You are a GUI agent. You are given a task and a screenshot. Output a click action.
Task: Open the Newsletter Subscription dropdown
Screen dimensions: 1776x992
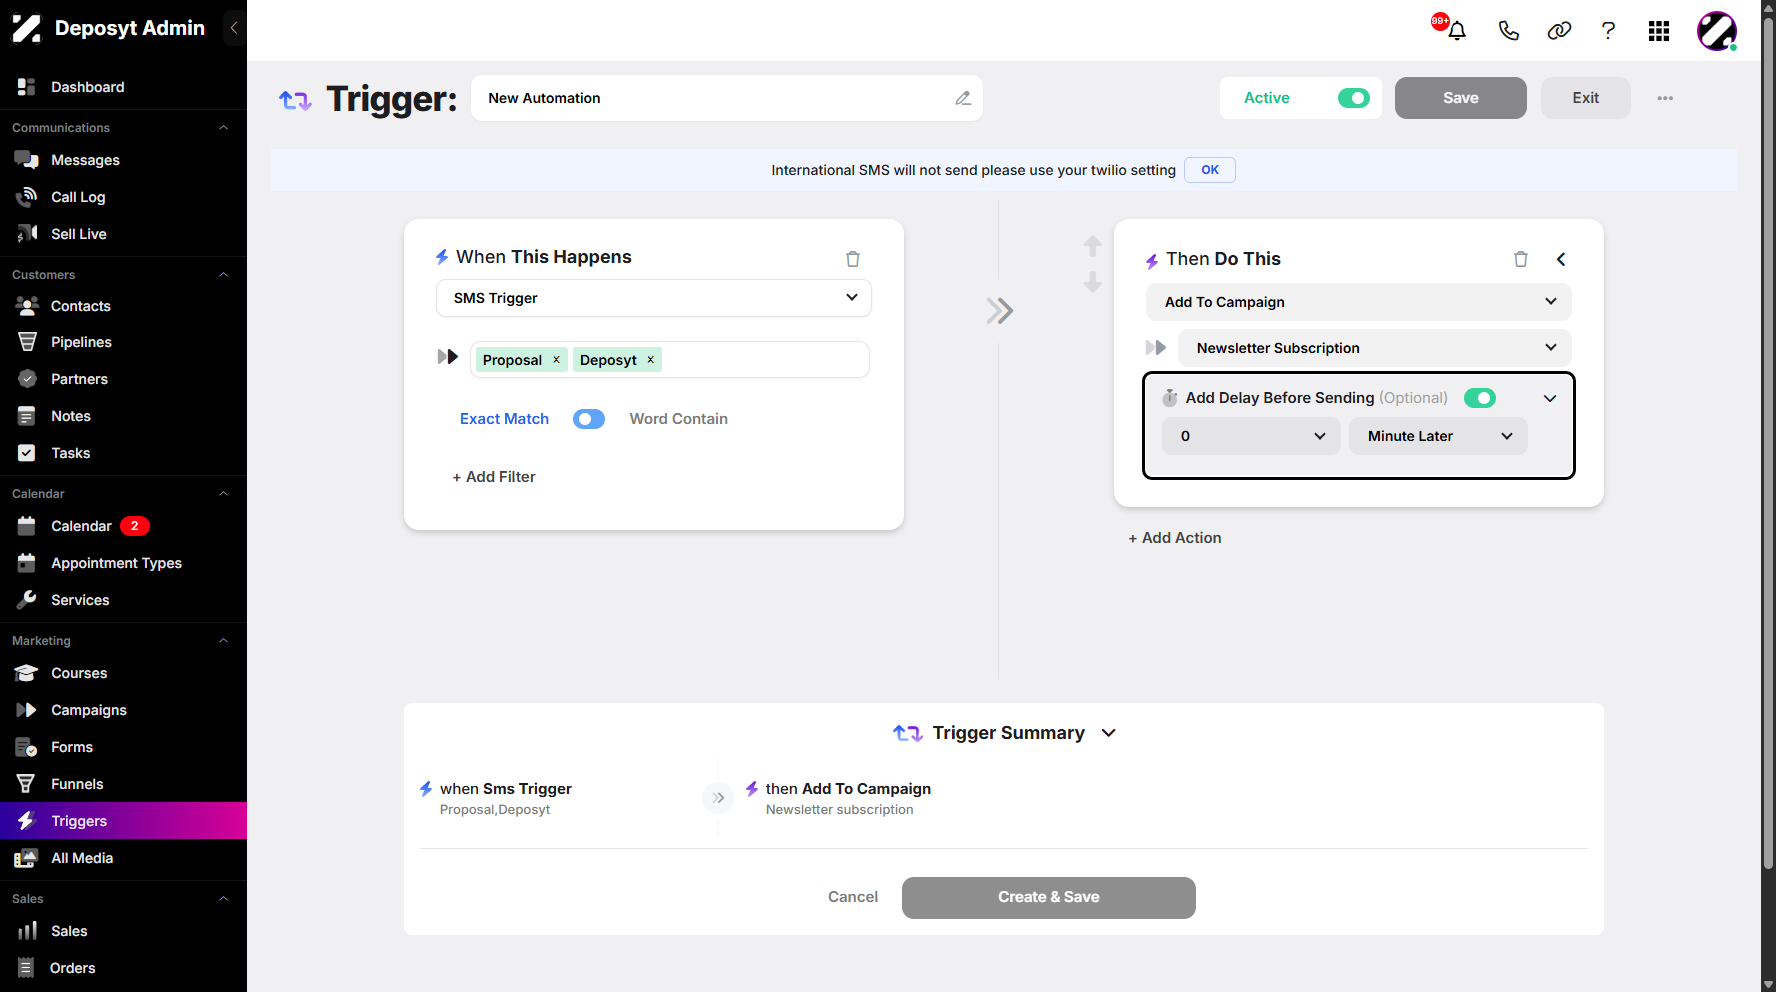(x=1375, y=348)
